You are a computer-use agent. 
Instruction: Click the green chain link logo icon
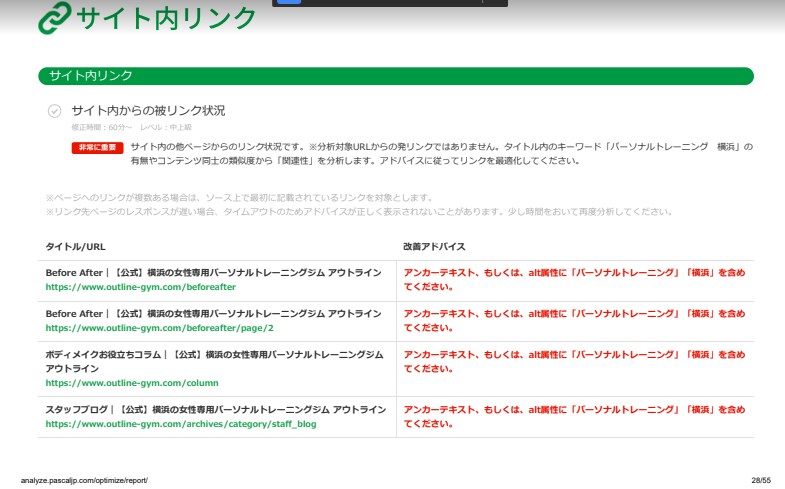(55, 18)
